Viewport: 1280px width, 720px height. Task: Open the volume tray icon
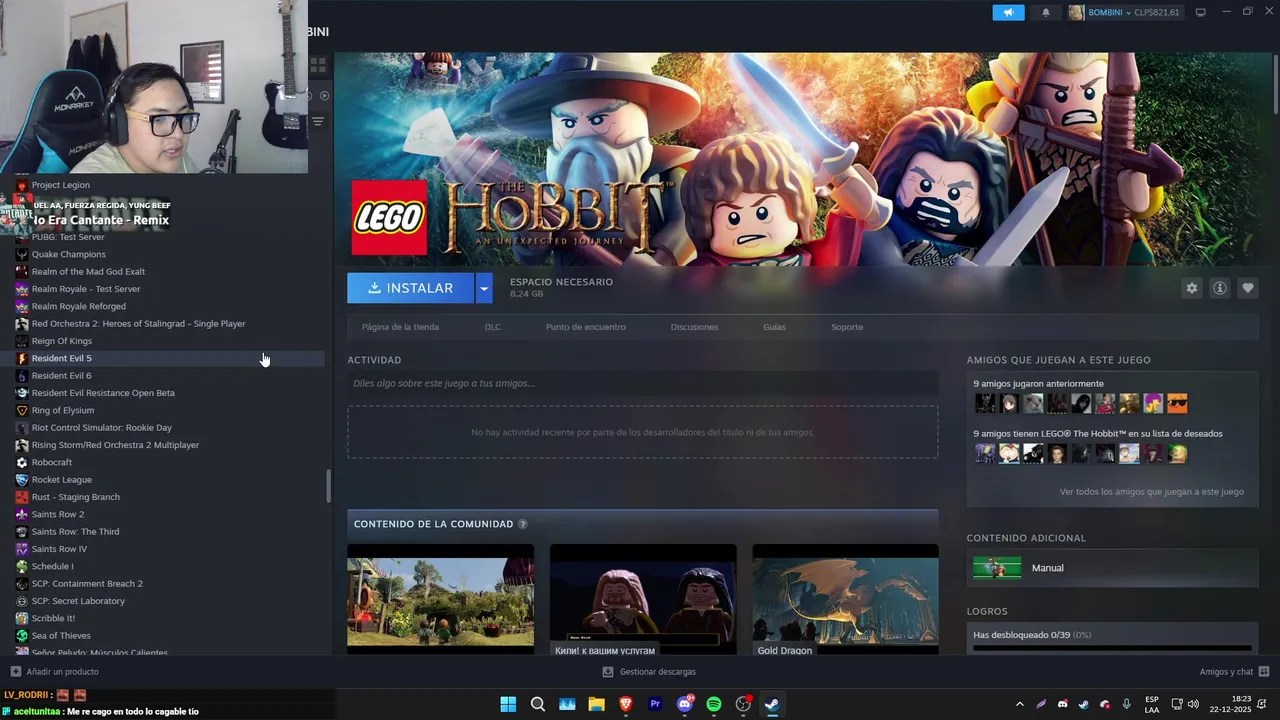pos(1193,704)
